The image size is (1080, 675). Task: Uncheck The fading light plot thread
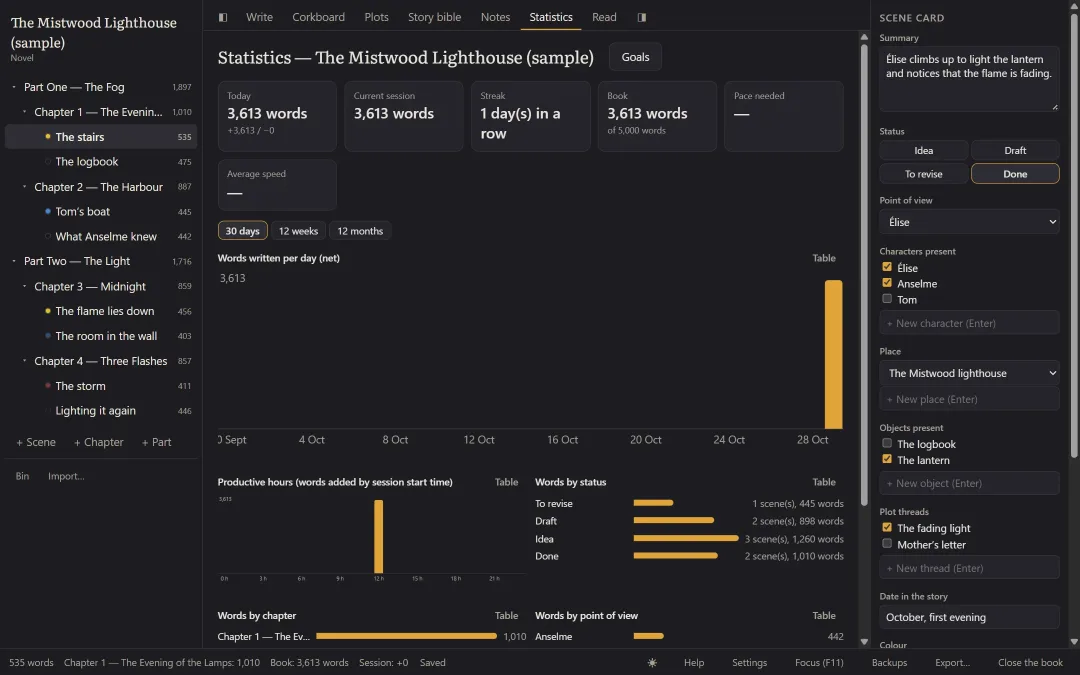coord(887,528)
